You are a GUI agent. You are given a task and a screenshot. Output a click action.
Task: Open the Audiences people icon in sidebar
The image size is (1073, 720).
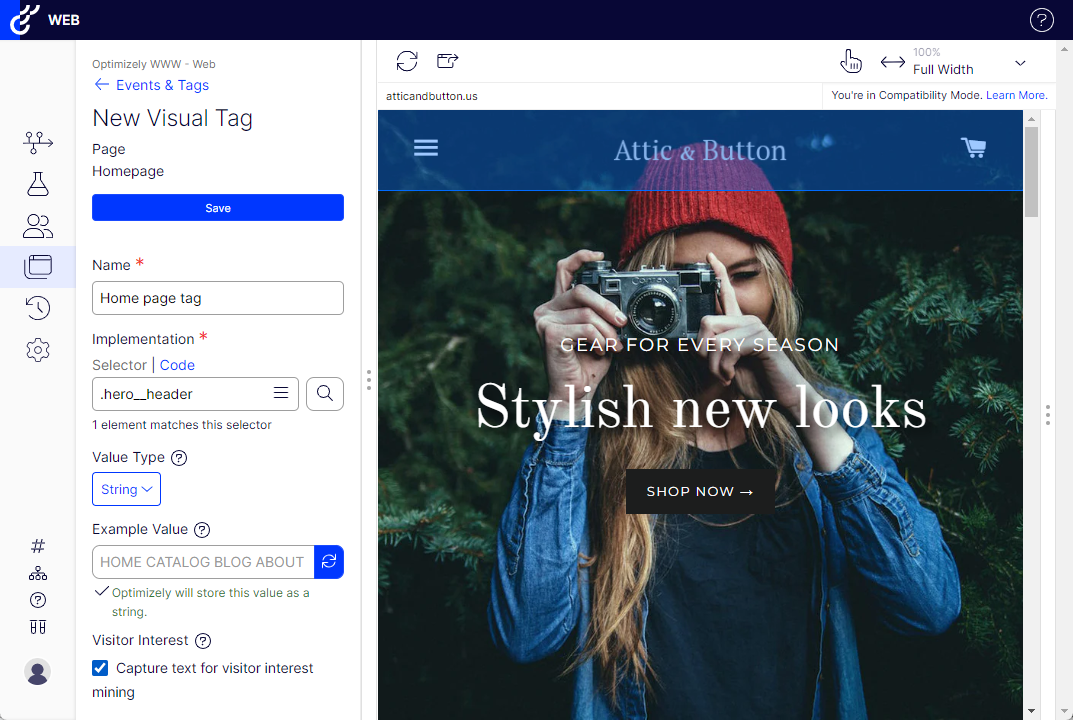tap(38, 226)
